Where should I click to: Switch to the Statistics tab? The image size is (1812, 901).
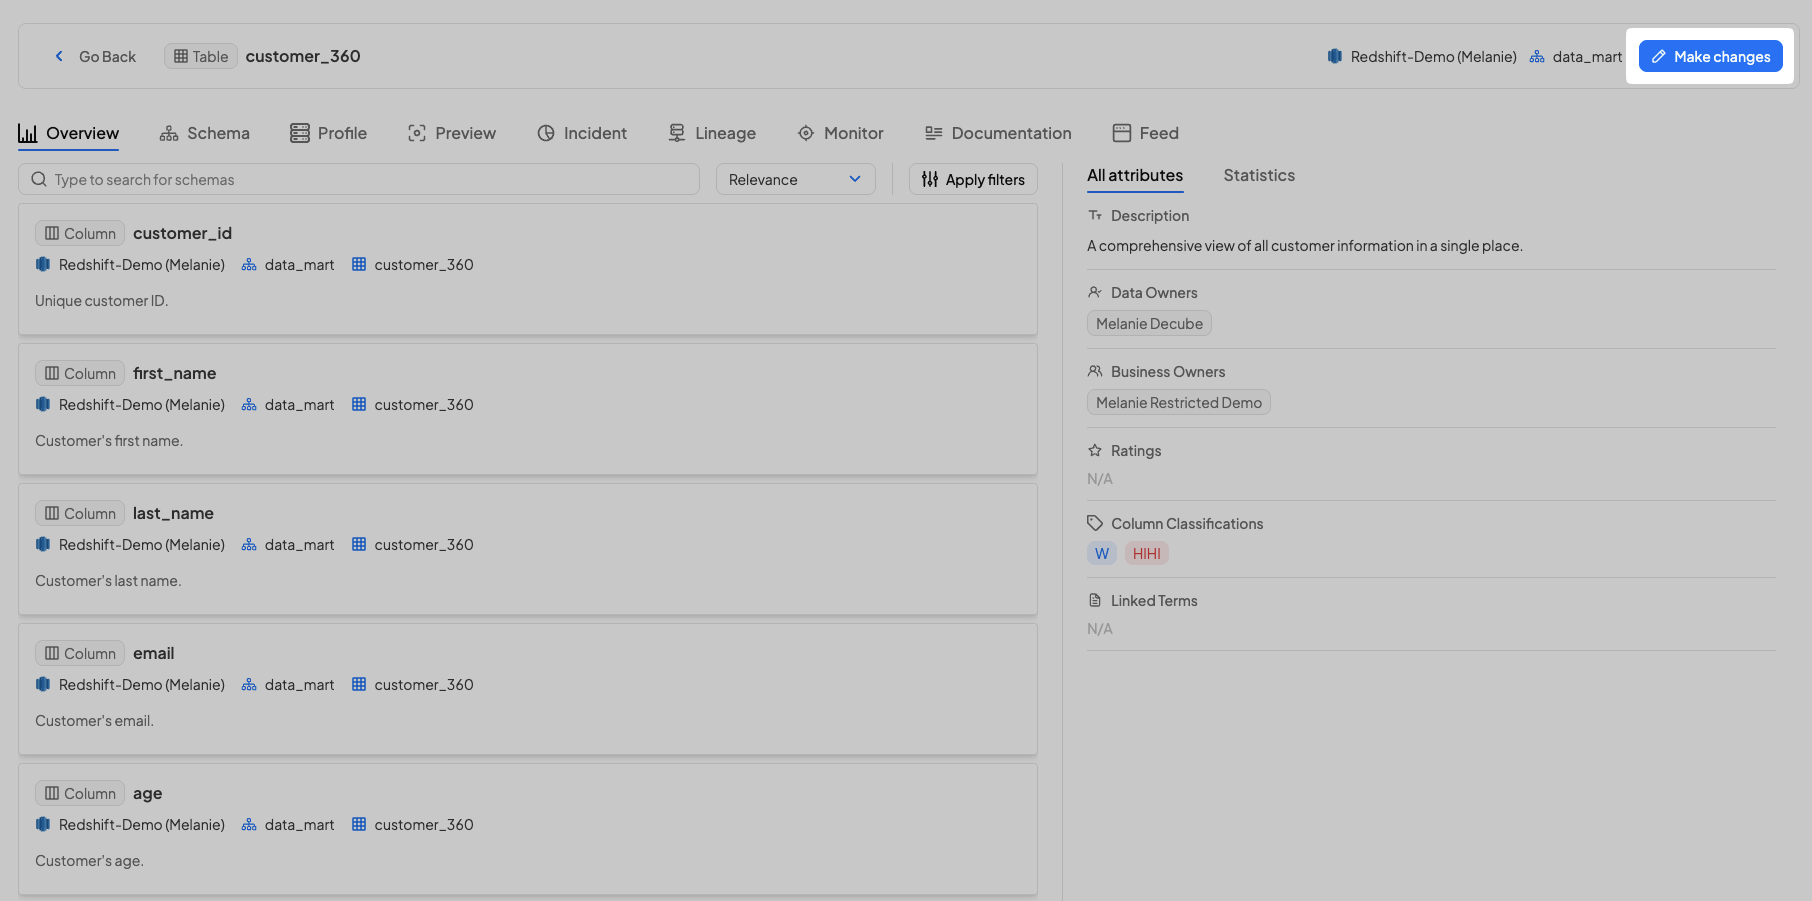point(1258,175)
